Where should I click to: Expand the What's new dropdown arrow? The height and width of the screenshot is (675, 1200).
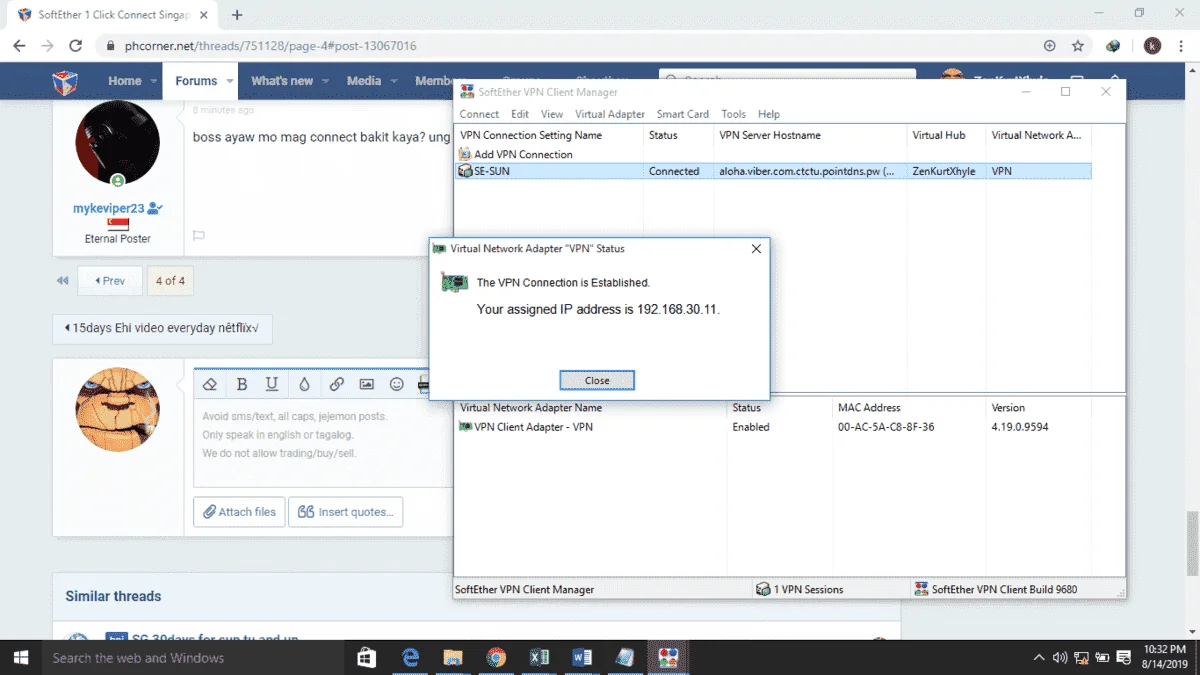point(325,81)
